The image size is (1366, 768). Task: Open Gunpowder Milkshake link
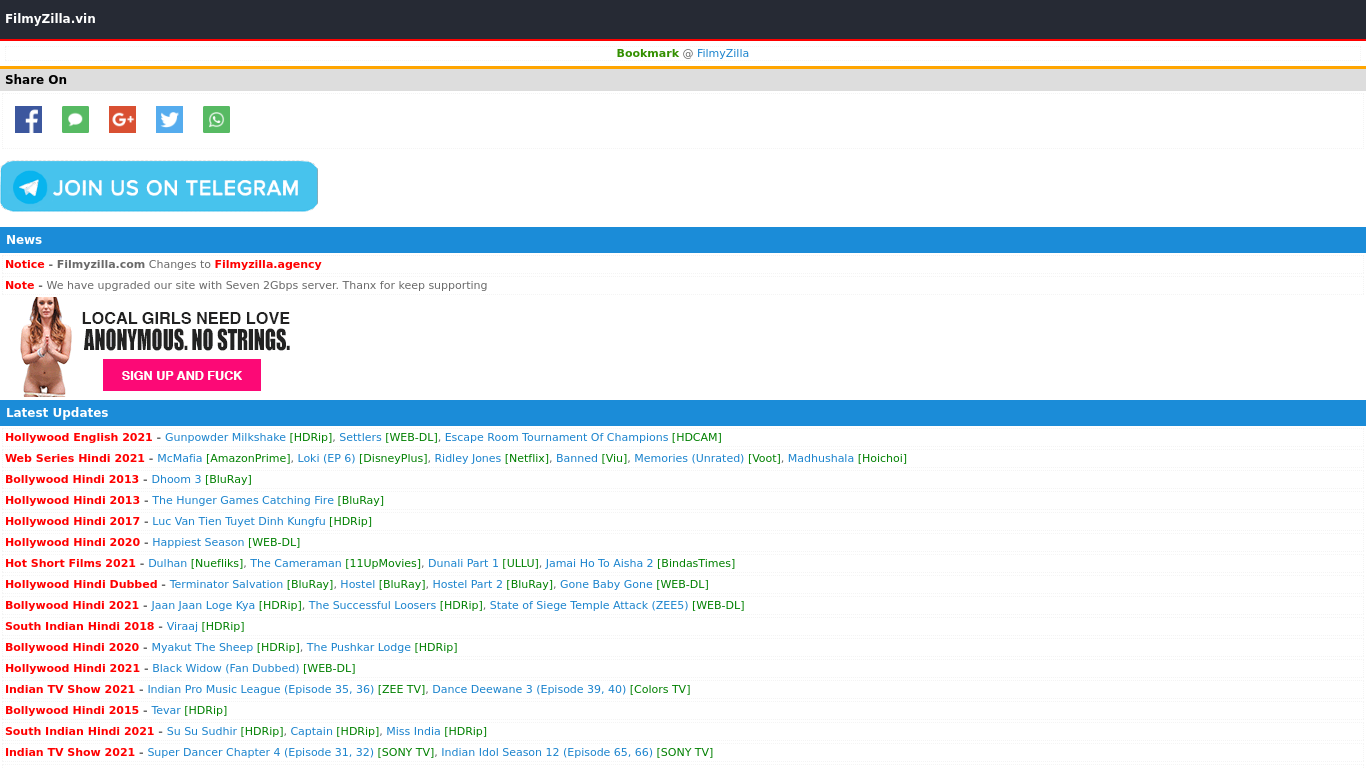tap(225, 438)
